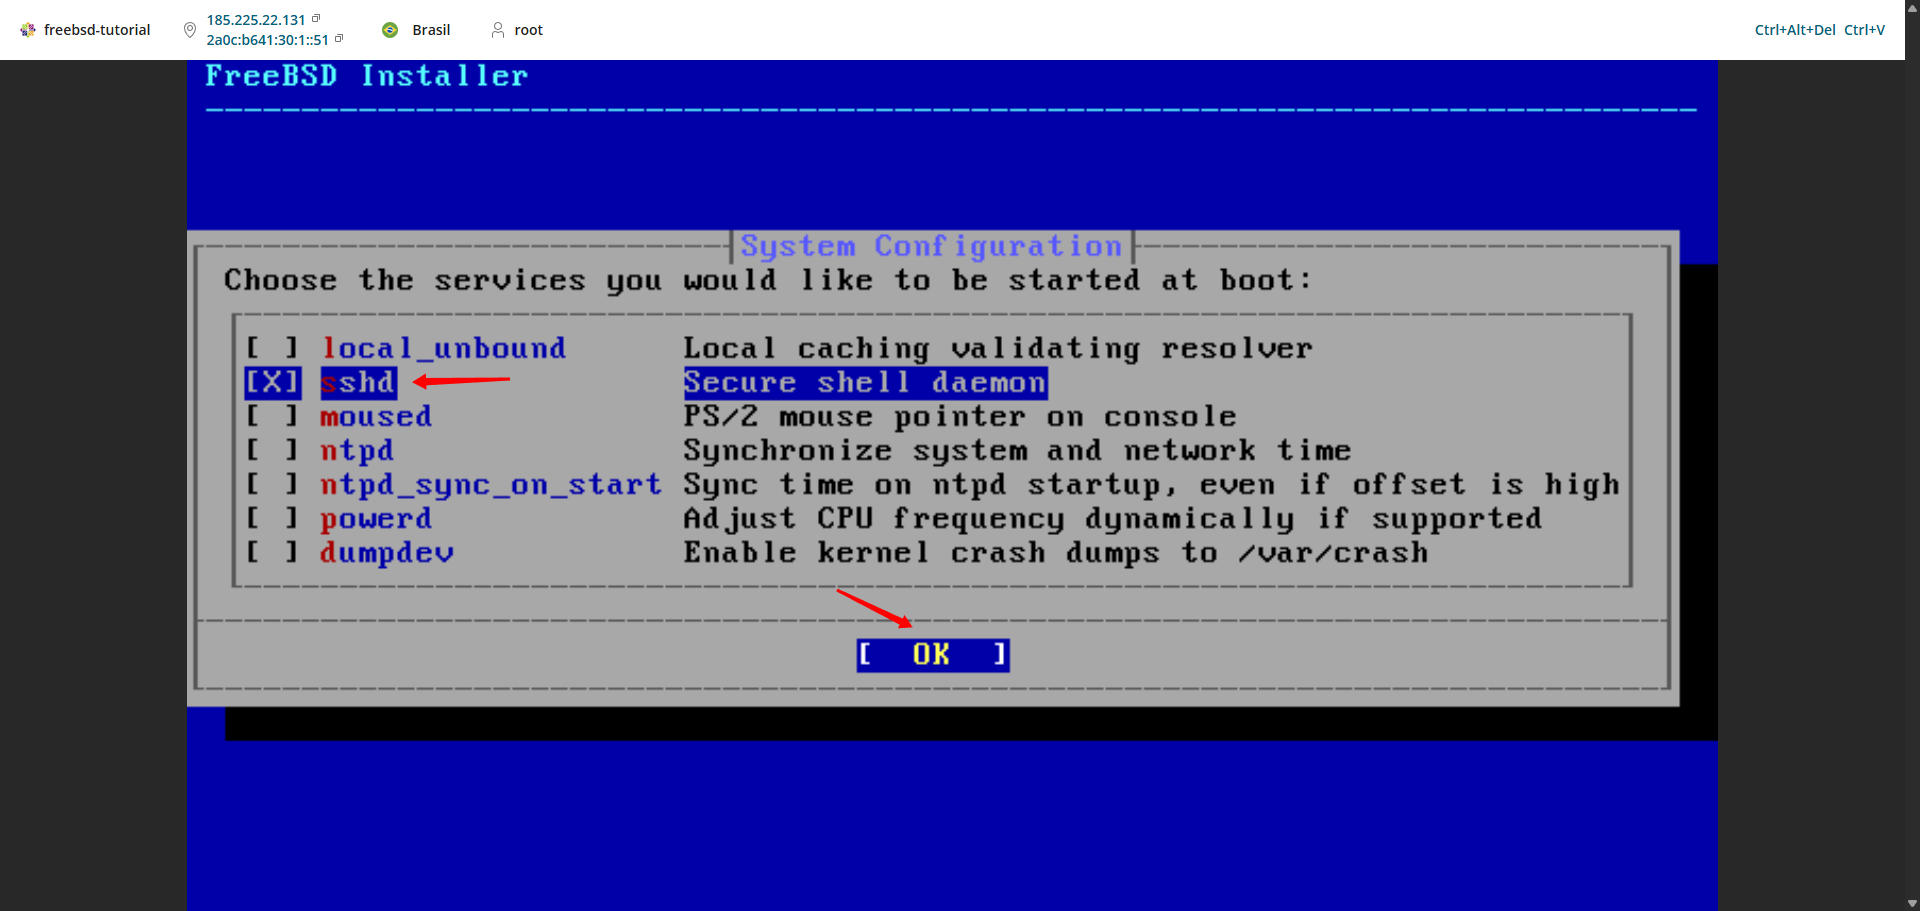Image resolution: width=1920 pixels, height=911 pixels.
Task: Confirm the service selection with OK
Action: (932, 655)
